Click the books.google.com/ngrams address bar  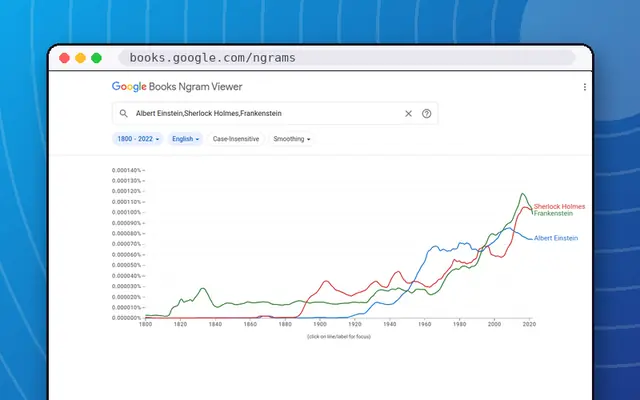coord(347,58)
